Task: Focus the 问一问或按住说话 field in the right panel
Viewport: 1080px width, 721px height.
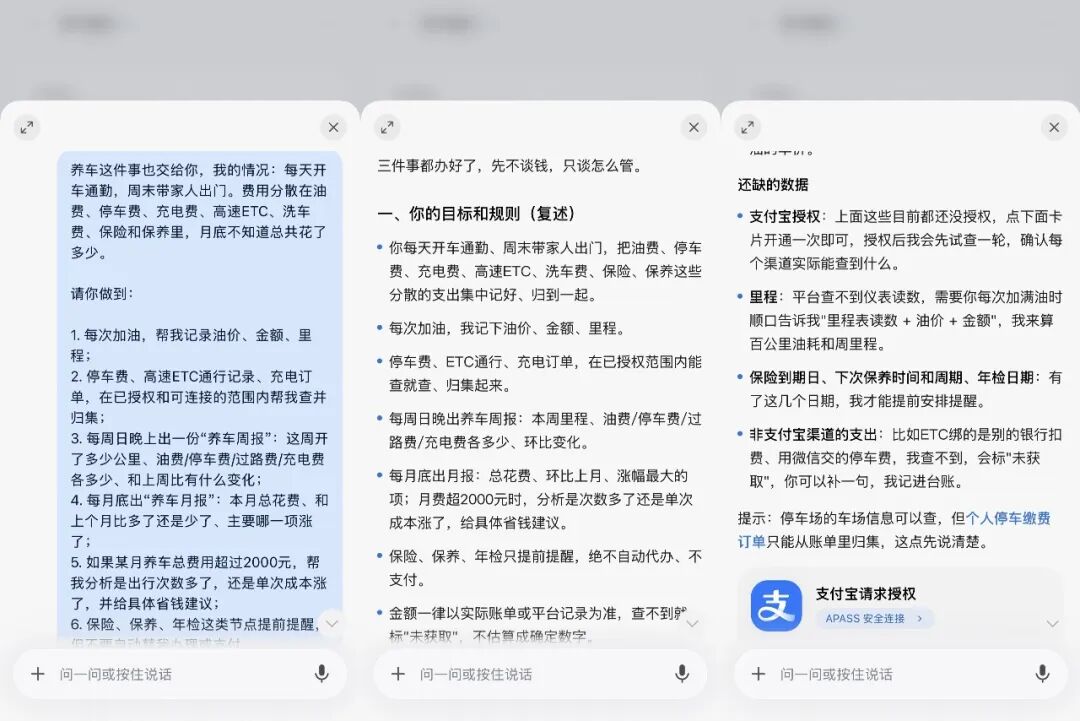Action: click(900, 674)
